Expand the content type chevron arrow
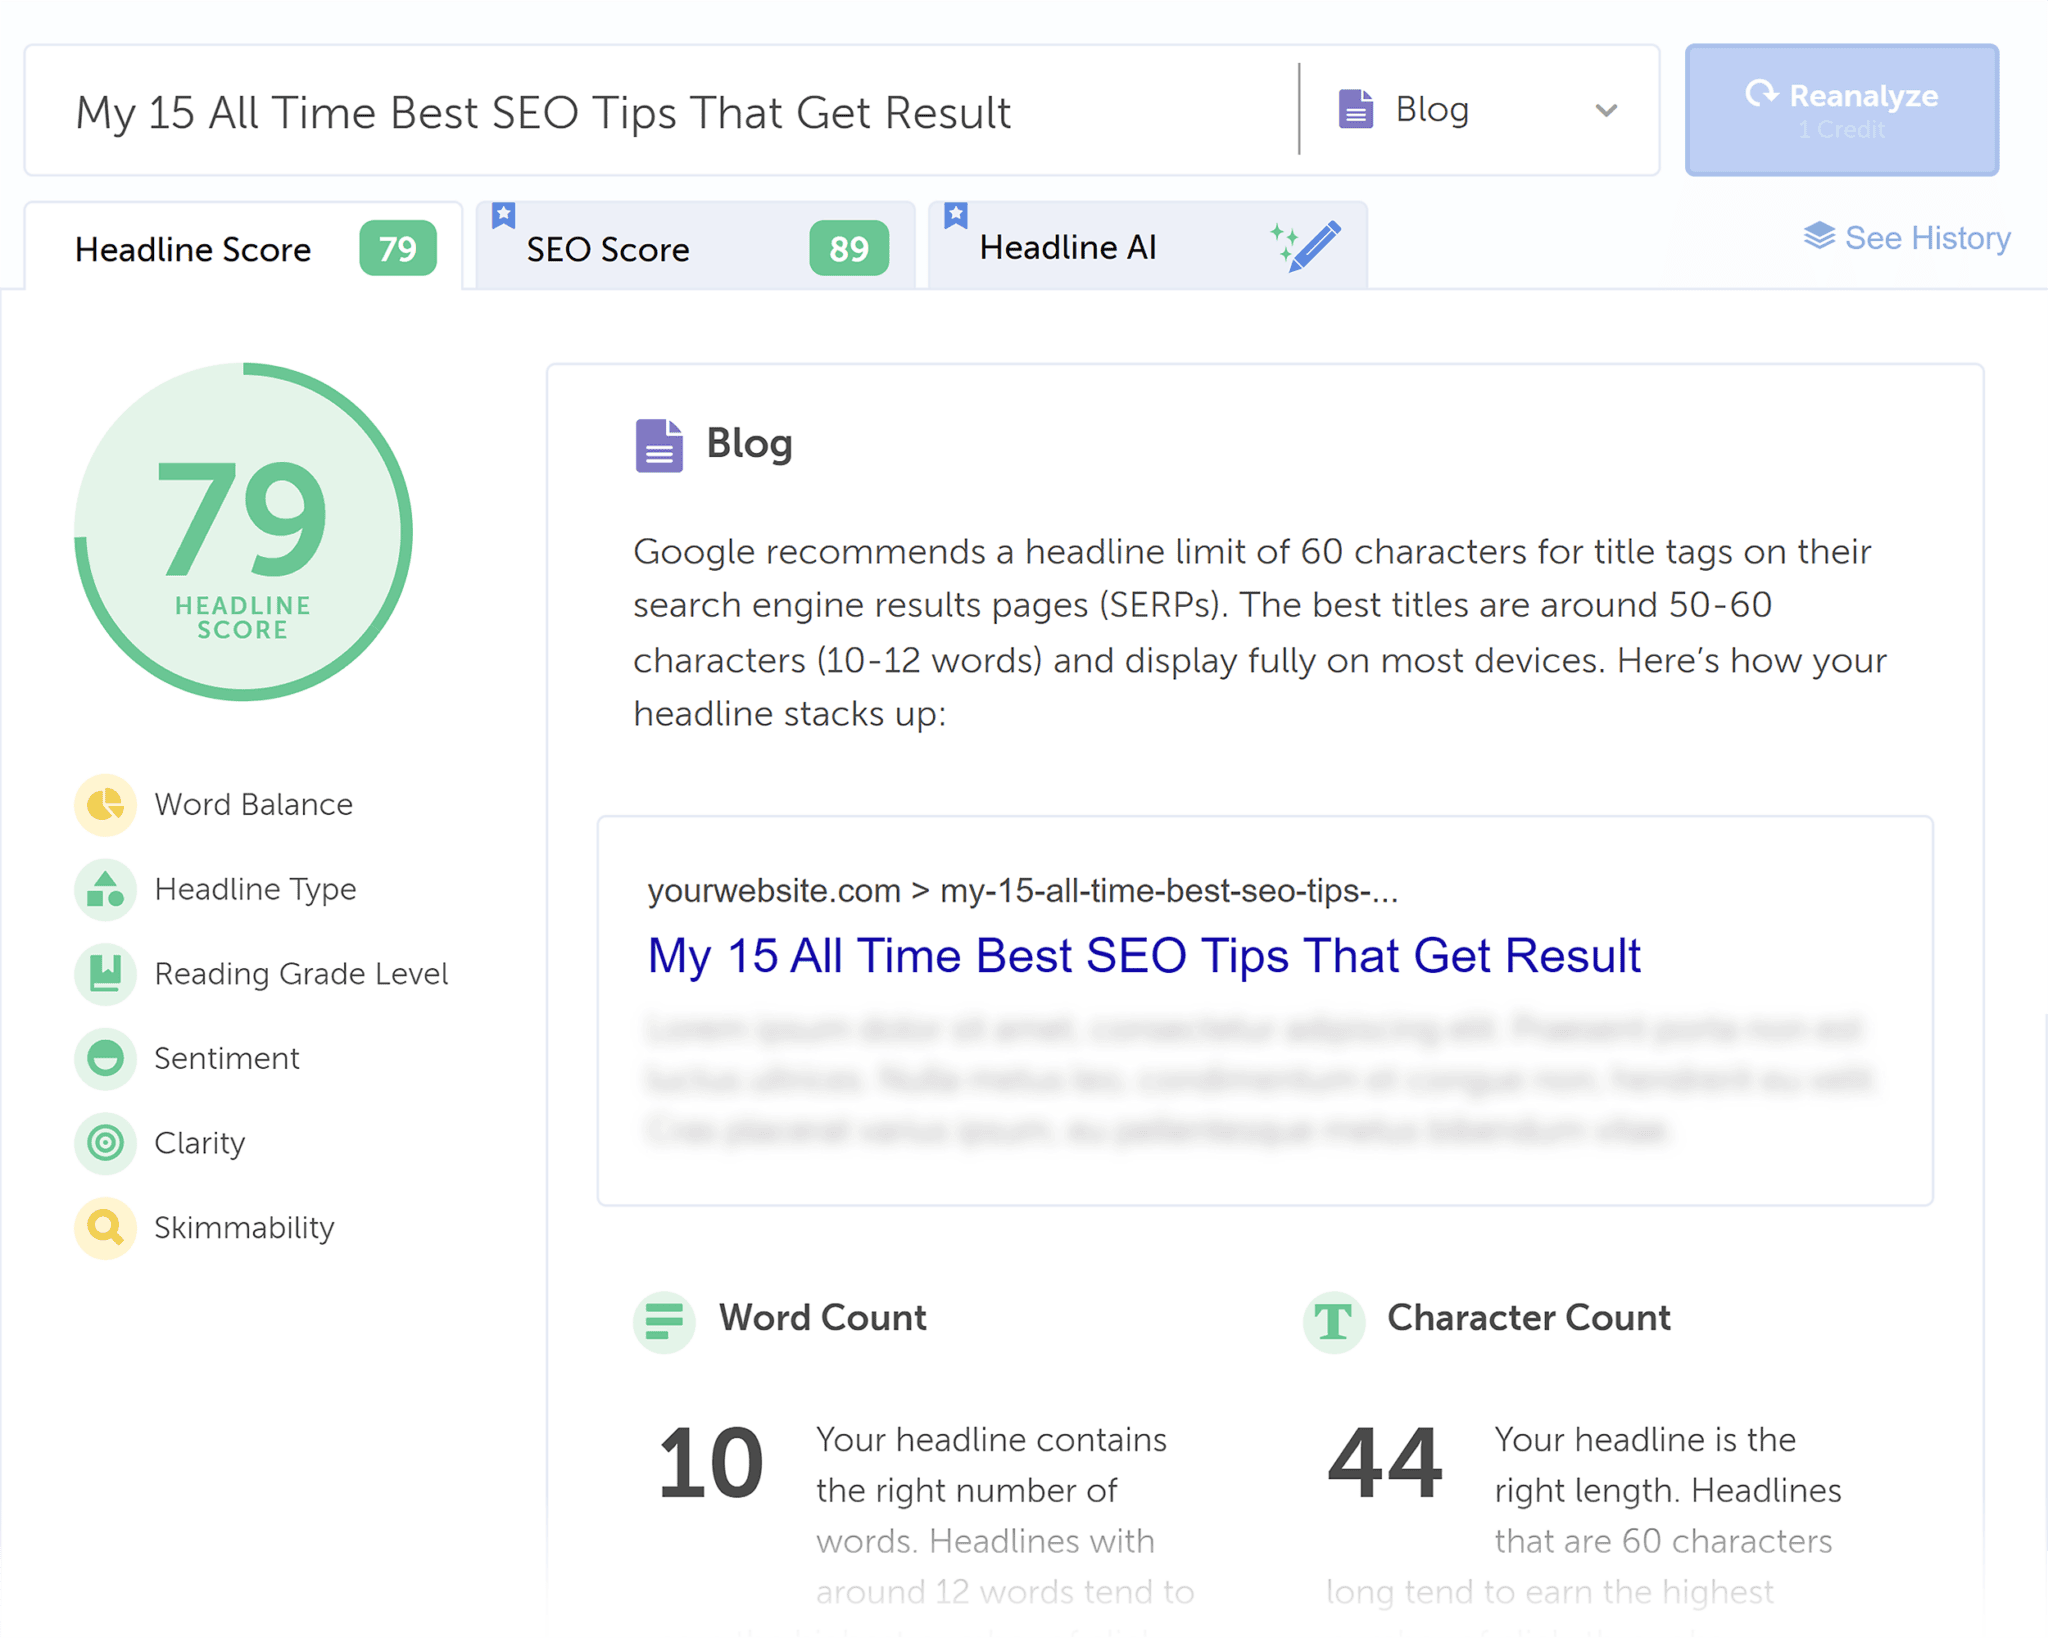The image size is (2048, 1638). click(1604, 111)
